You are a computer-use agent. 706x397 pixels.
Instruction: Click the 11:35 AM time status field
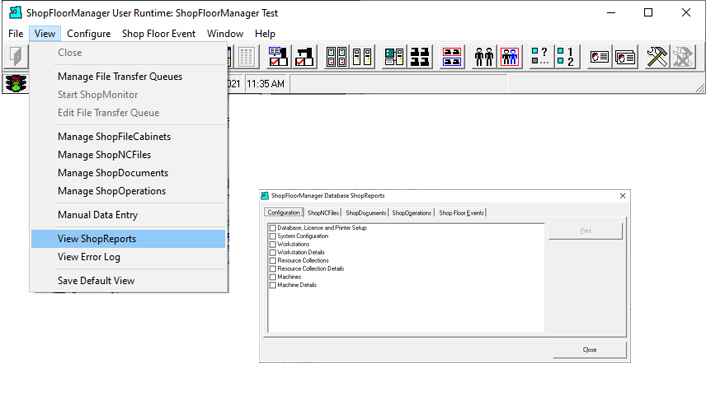pyautogui.click(x=266, y=84)
